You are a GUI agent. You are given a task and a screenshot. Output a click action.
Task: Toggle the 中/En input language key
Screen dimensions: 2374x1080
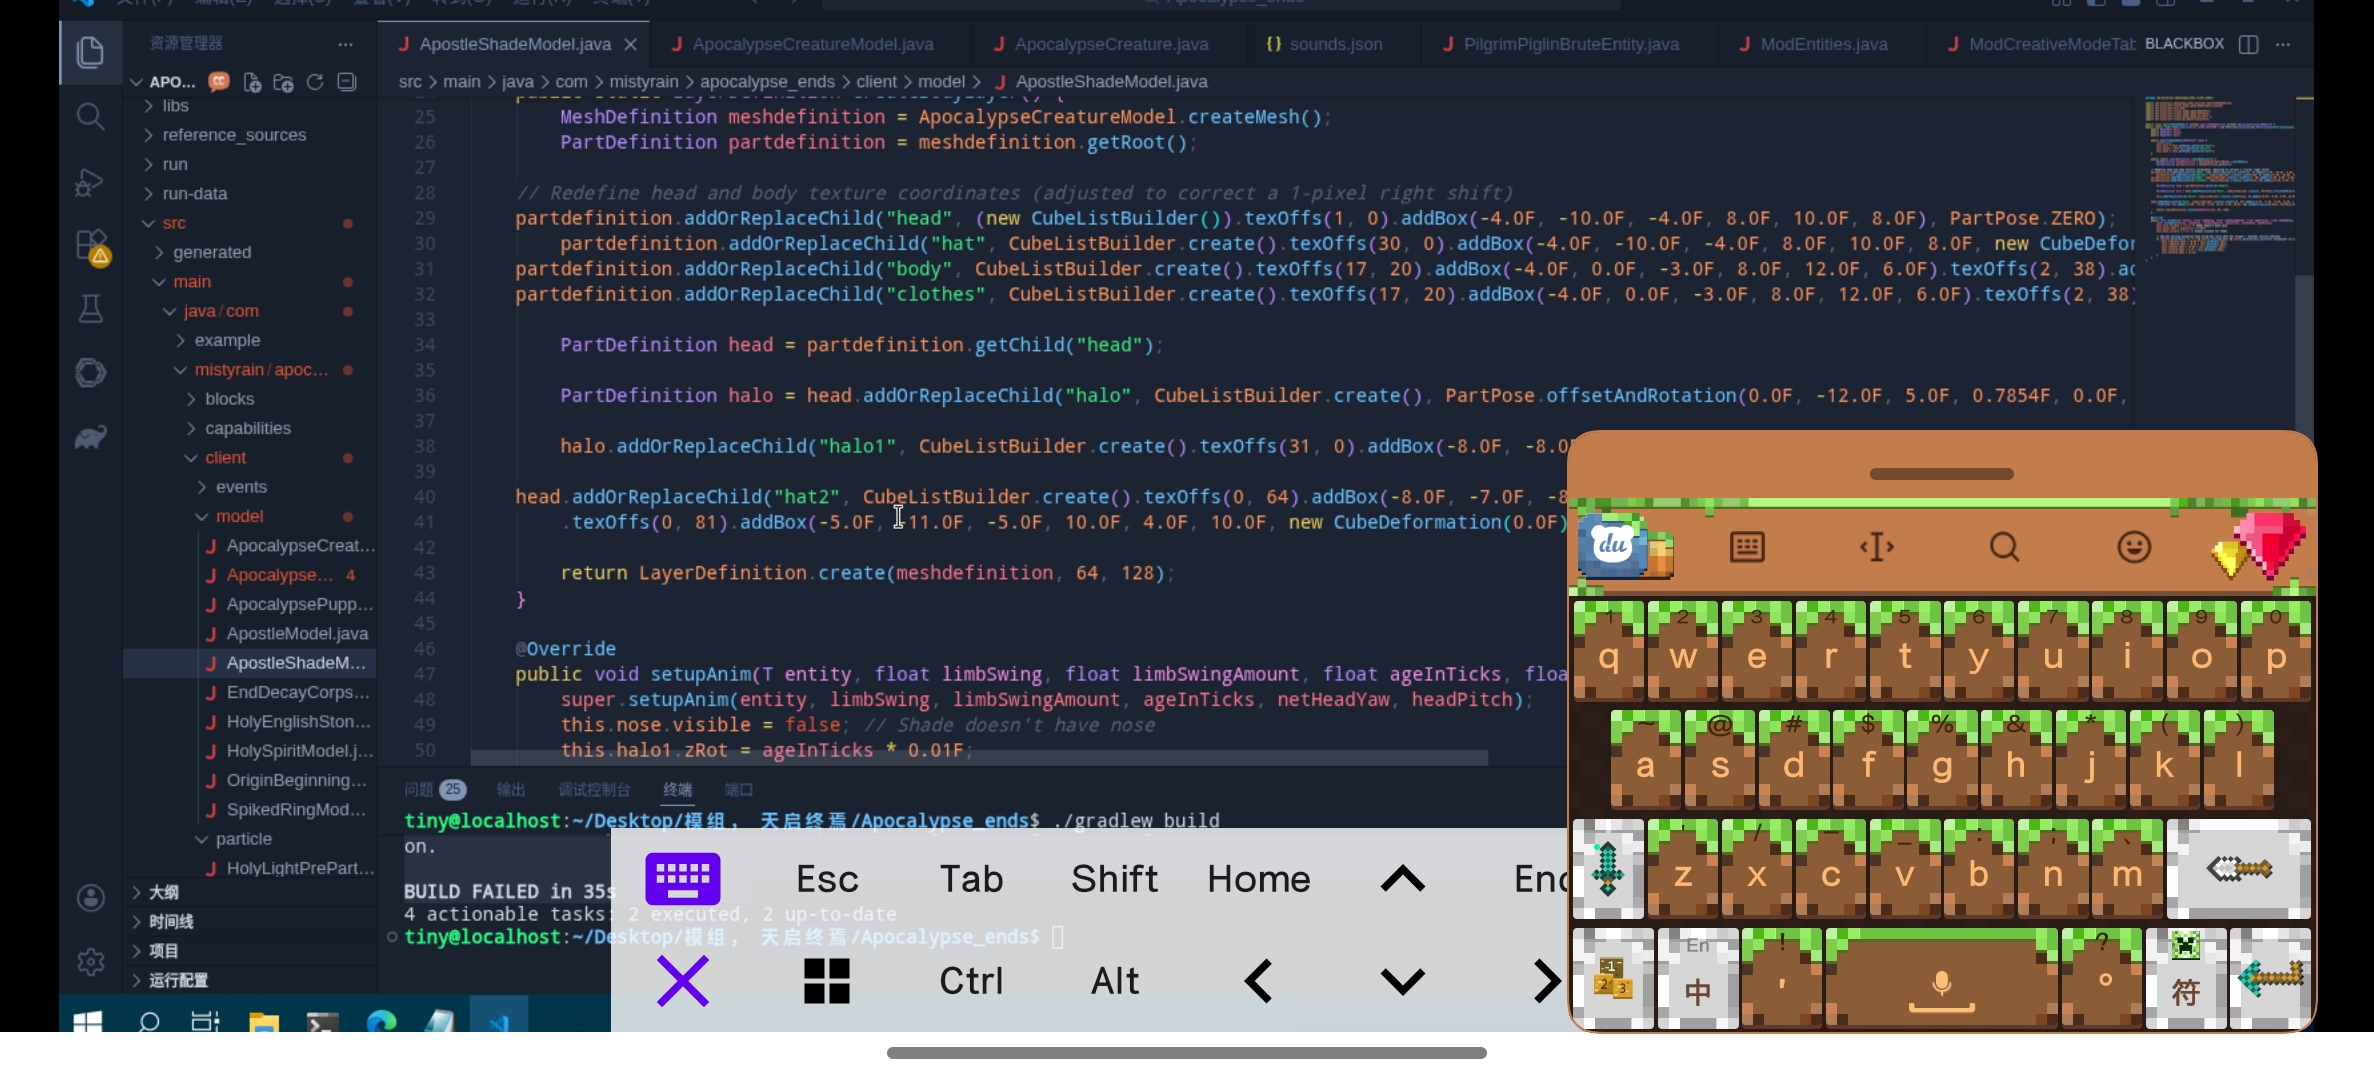click(x=1697, y=978)
